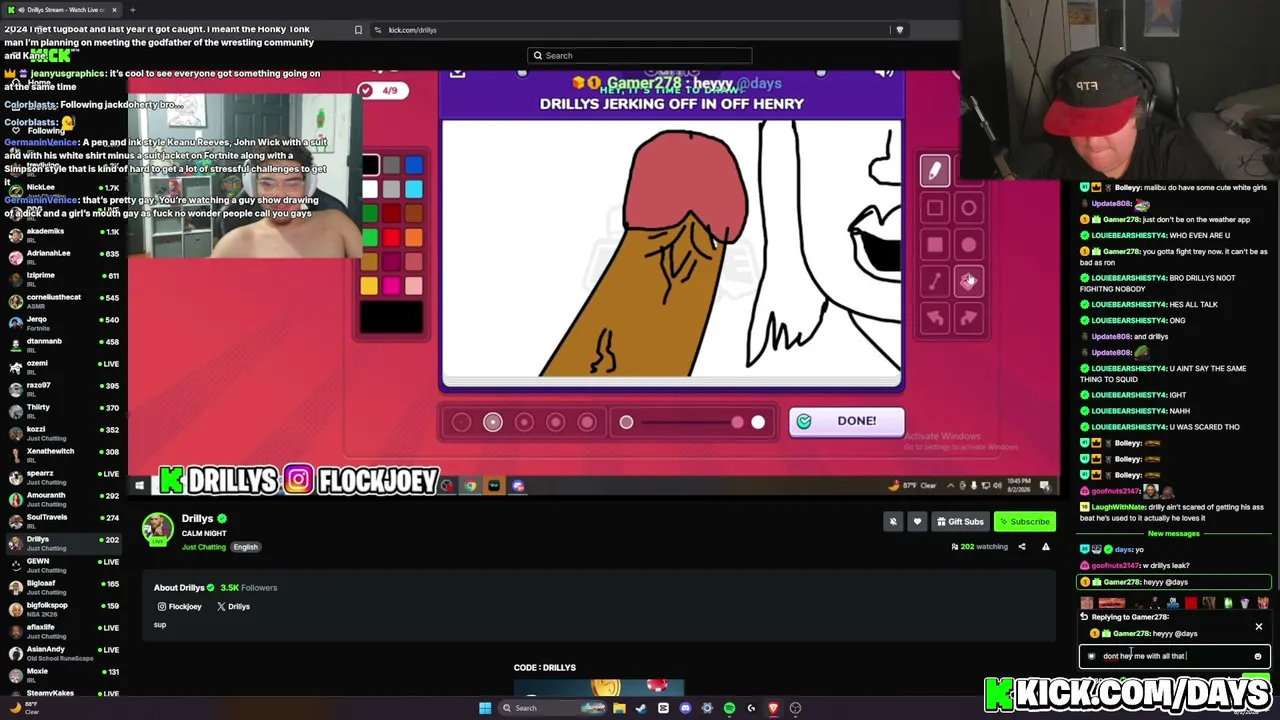Redo the drawing stroke

[968, 319]
